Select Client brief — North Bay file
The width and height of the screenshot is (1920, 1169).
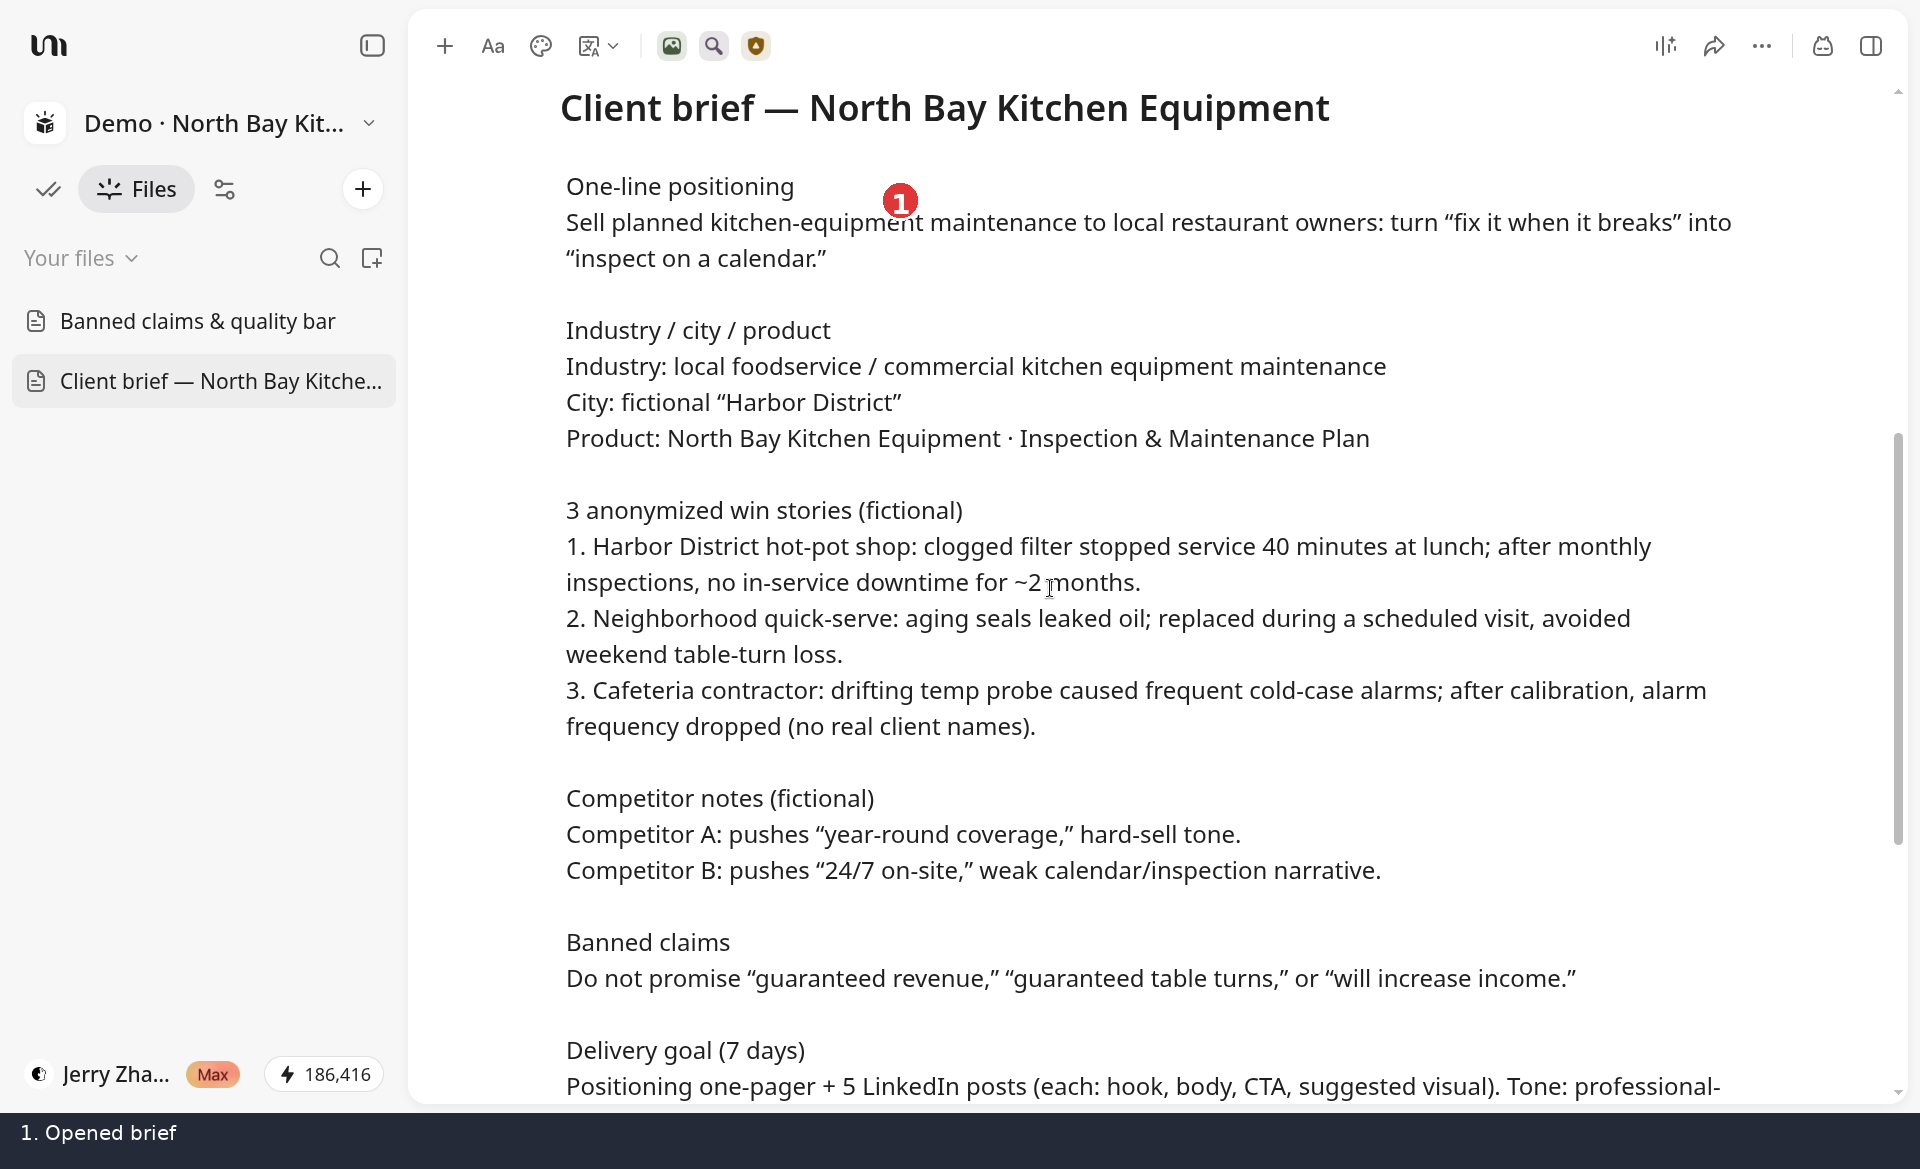point(204,381)
